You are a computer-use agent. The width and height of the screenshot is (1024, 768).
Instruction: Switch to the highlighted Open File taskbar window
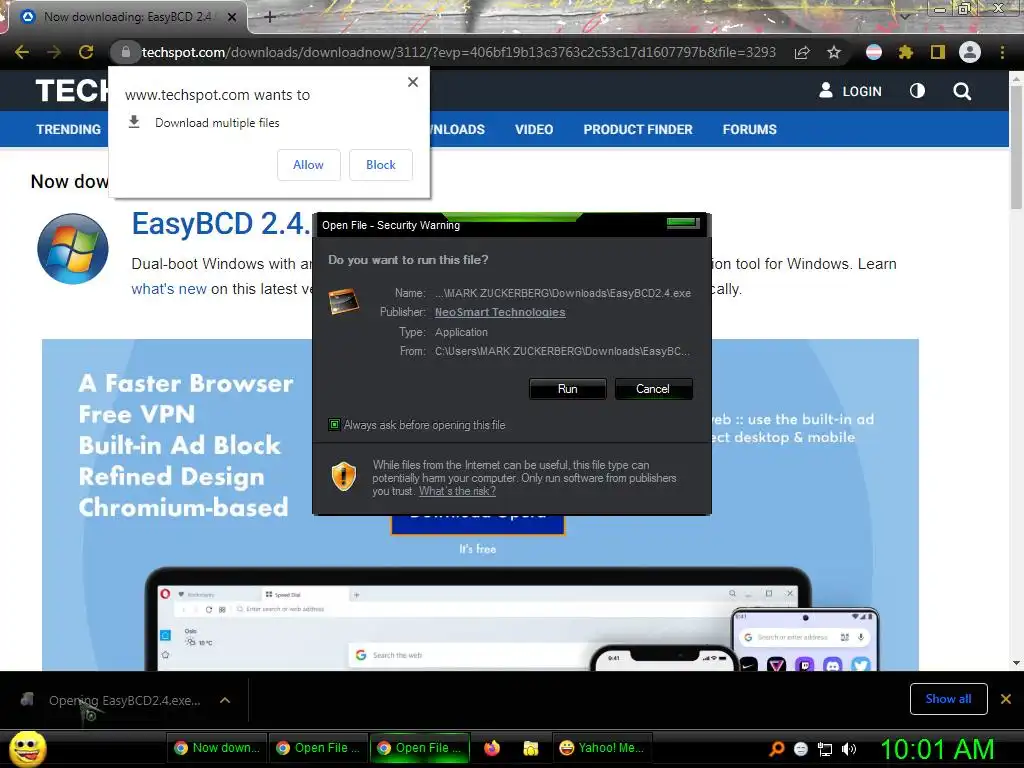(x=420, y=748)
